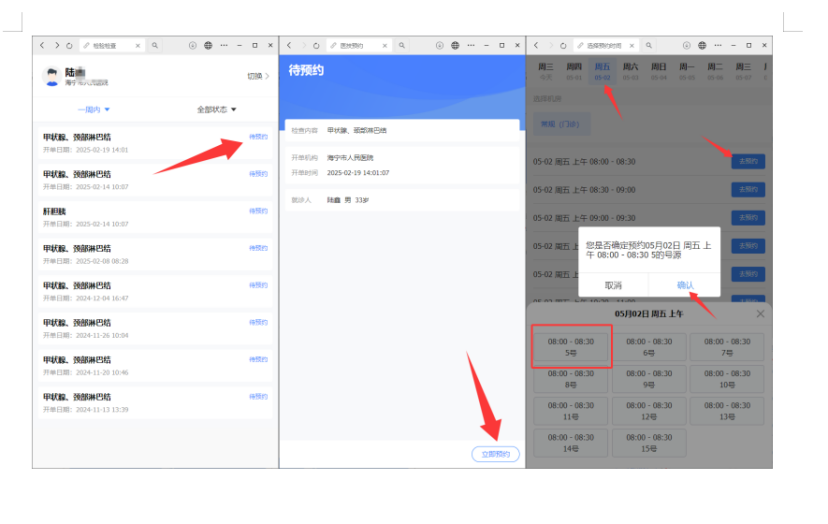
Task: Click the 立即预约 button
Action: pyautogui.click(x=495, y=454)
